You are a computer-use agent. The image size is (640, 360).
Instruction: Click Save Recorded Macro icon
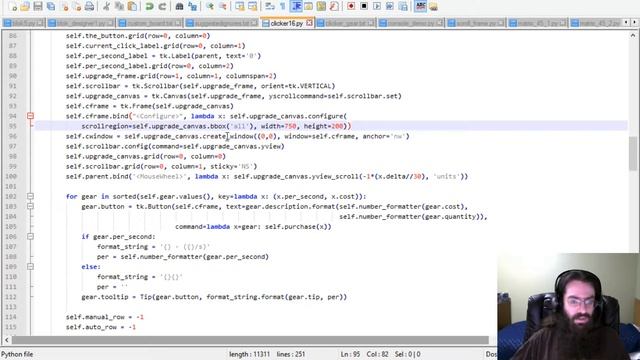[402, 6]
